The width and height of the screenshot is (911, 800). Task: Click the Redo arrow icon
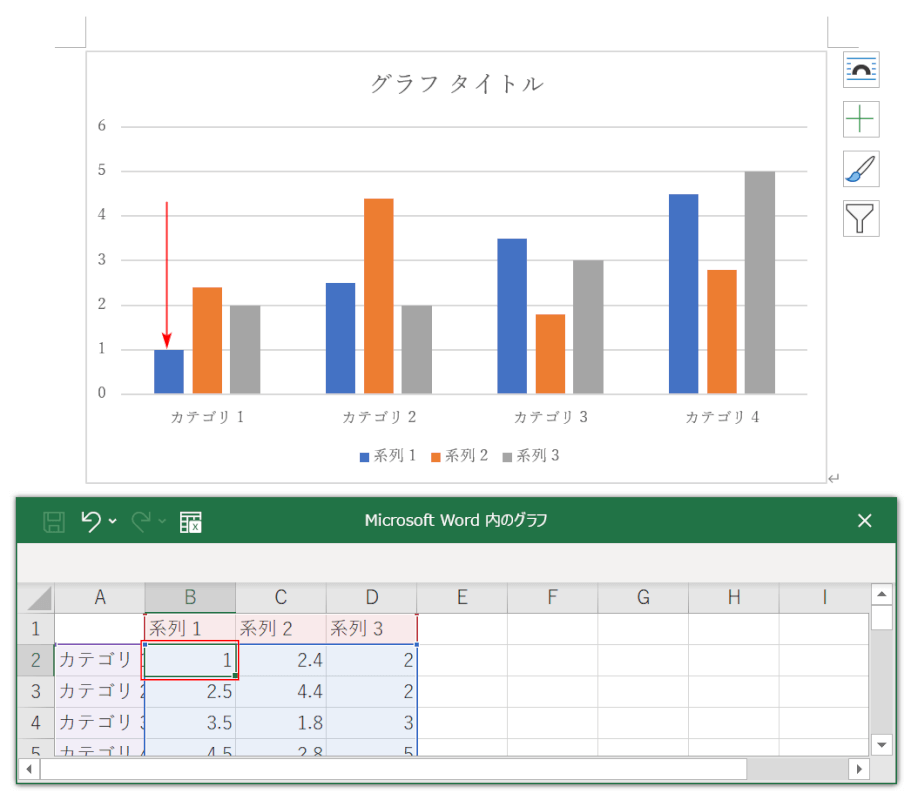point(141,521)
